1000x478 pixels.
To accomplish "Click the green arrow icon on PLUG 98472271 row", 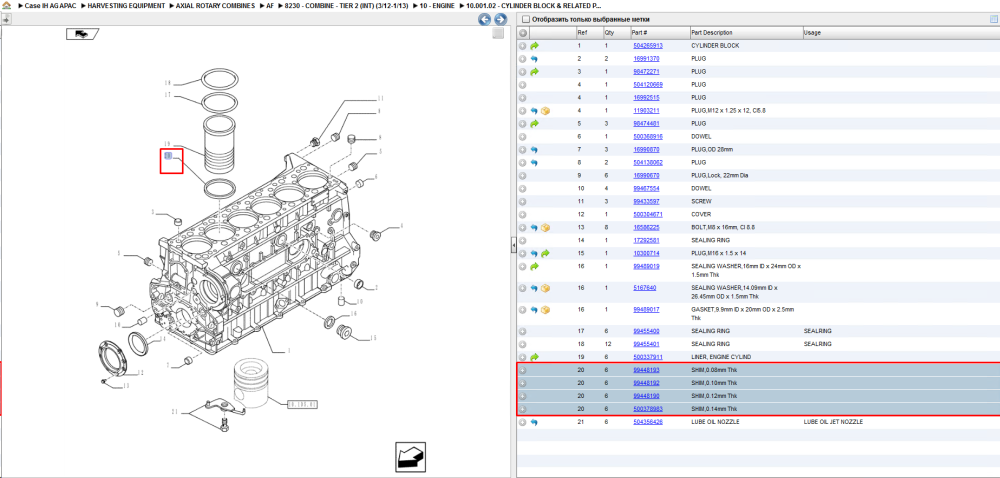I will (534, 71).
